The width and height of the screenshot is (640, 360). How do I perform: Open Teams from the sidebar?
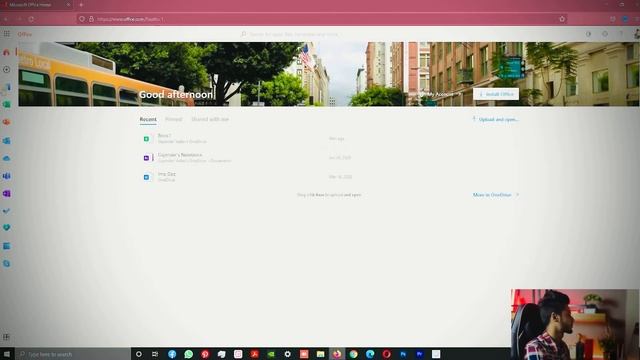coord(7,176)
